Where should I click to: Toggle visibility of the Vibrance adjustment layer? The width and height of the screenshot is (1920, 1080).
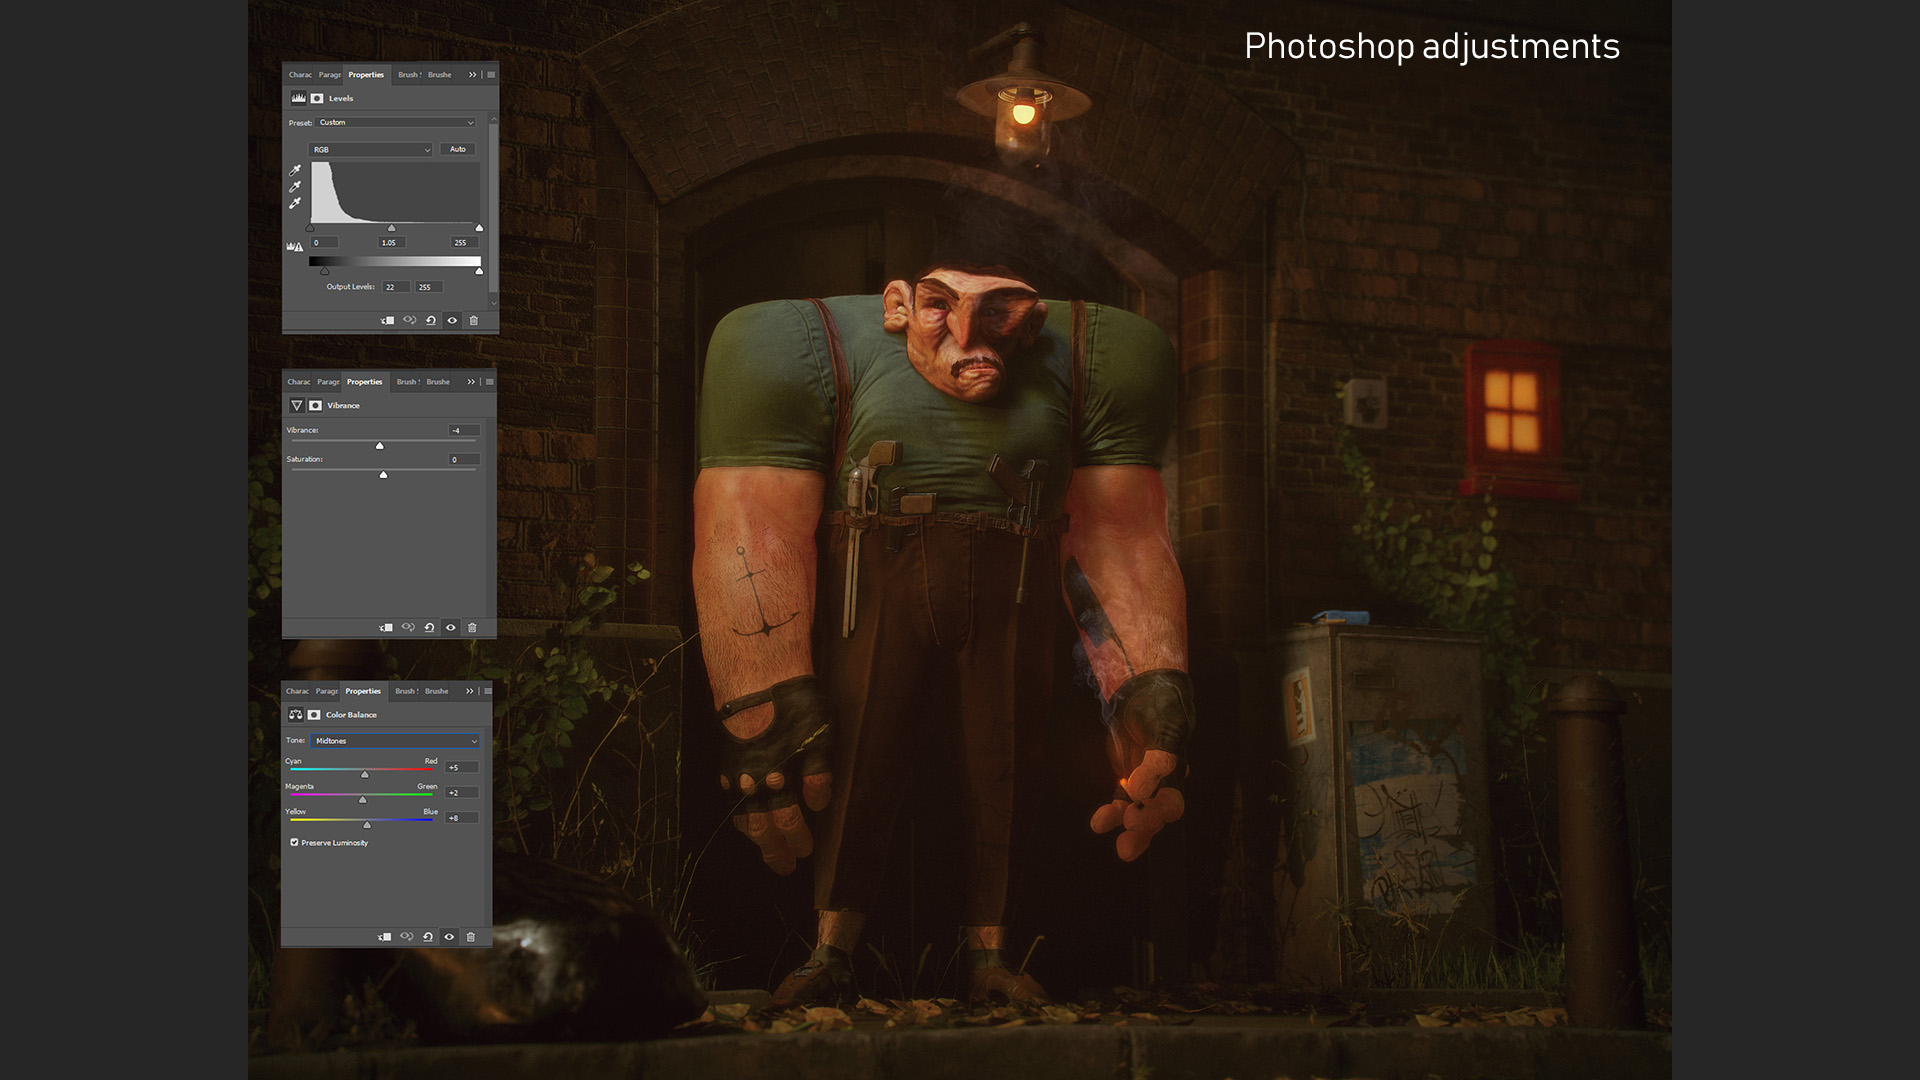(x=451, y=628)
